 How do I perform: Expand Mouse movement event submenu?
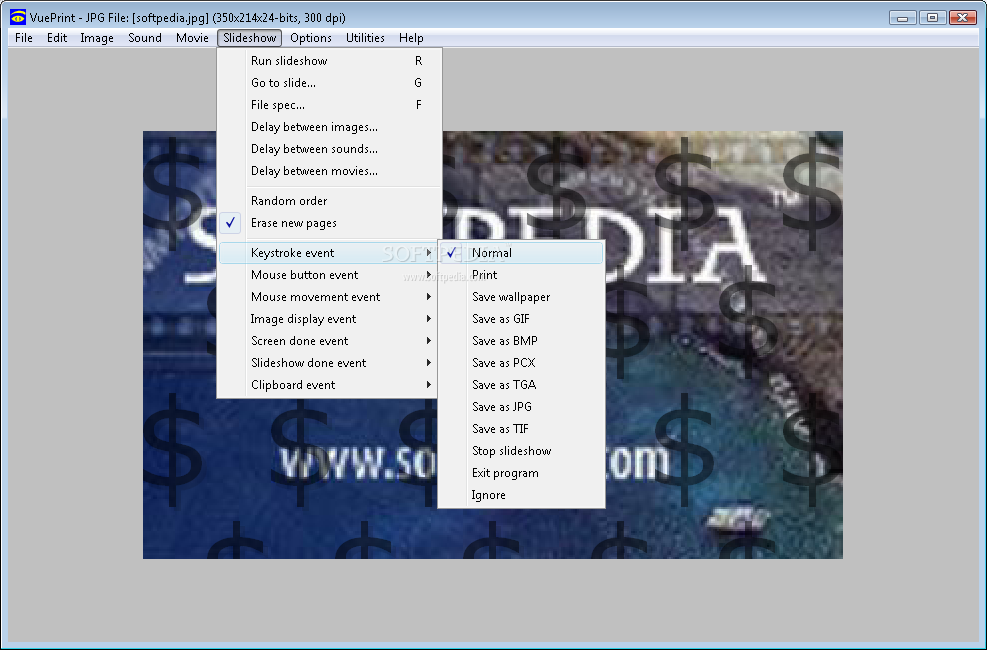click(329, 297)
